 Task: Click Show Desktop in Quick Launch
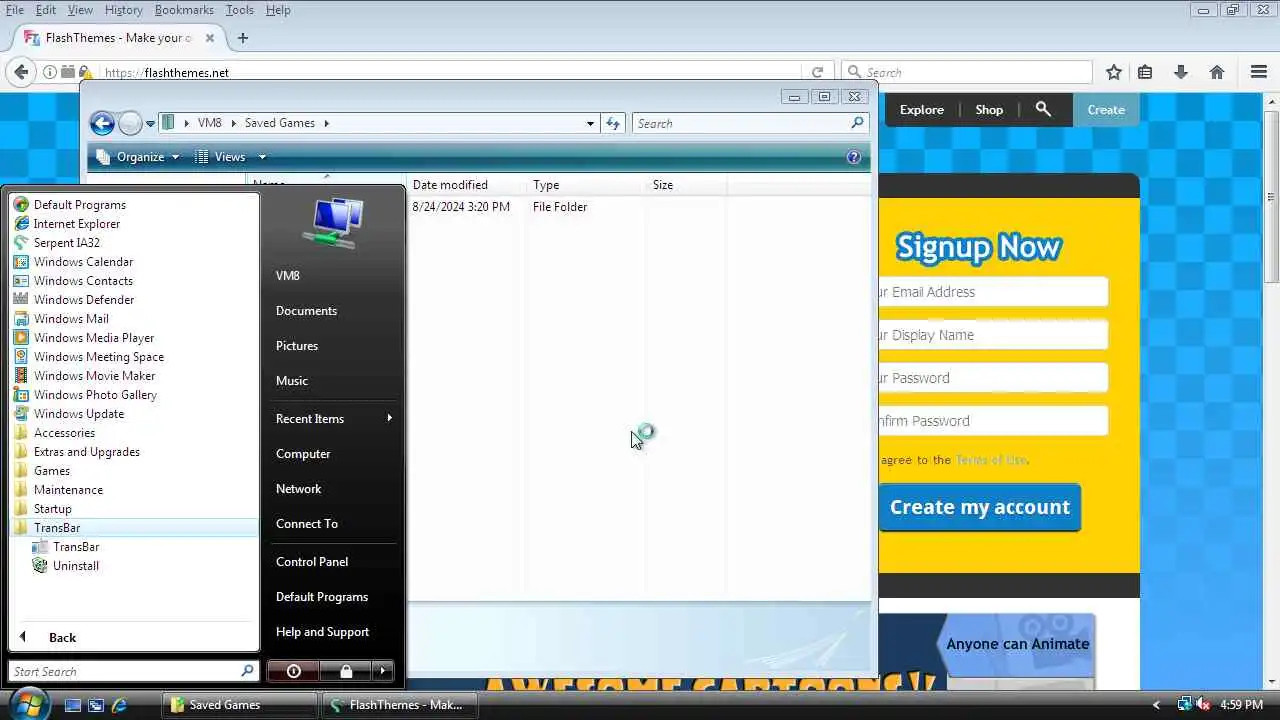tap(72, 705)
